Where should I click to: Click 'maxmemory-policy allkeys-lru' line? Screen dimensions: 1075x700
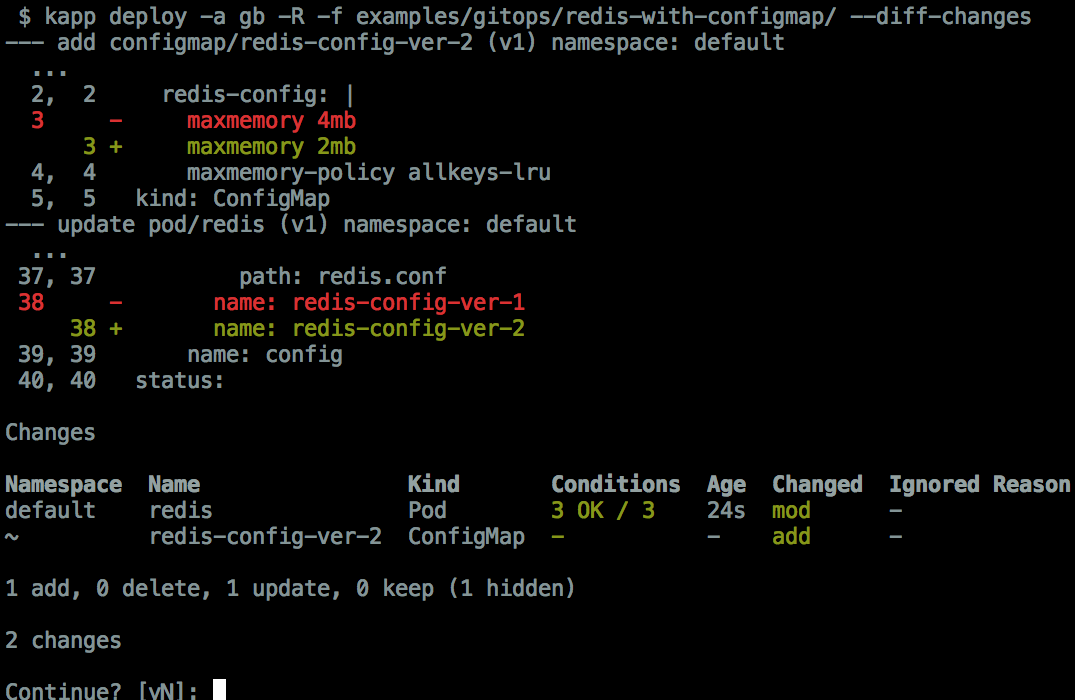(369, 173)
